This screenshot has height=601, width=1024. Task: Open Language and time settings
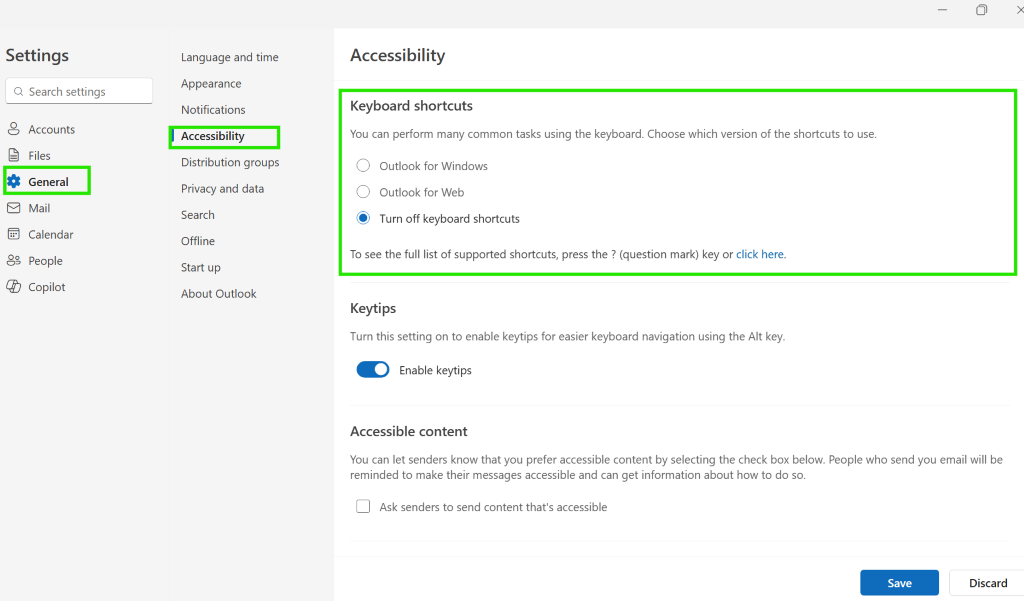(x=230, y=57)
